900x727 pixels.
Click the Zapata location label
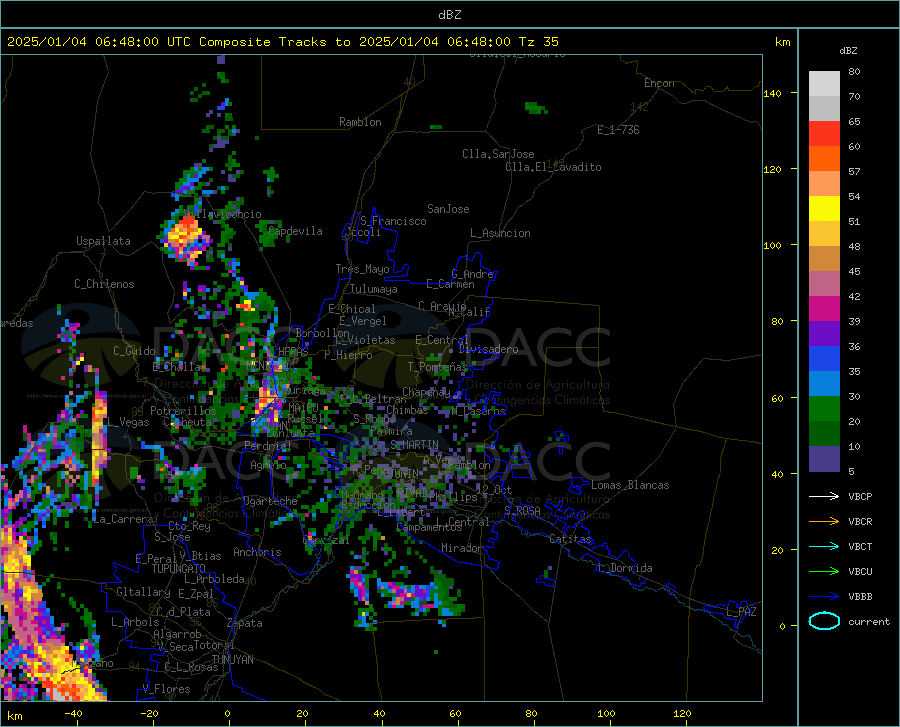pos(245,623)
